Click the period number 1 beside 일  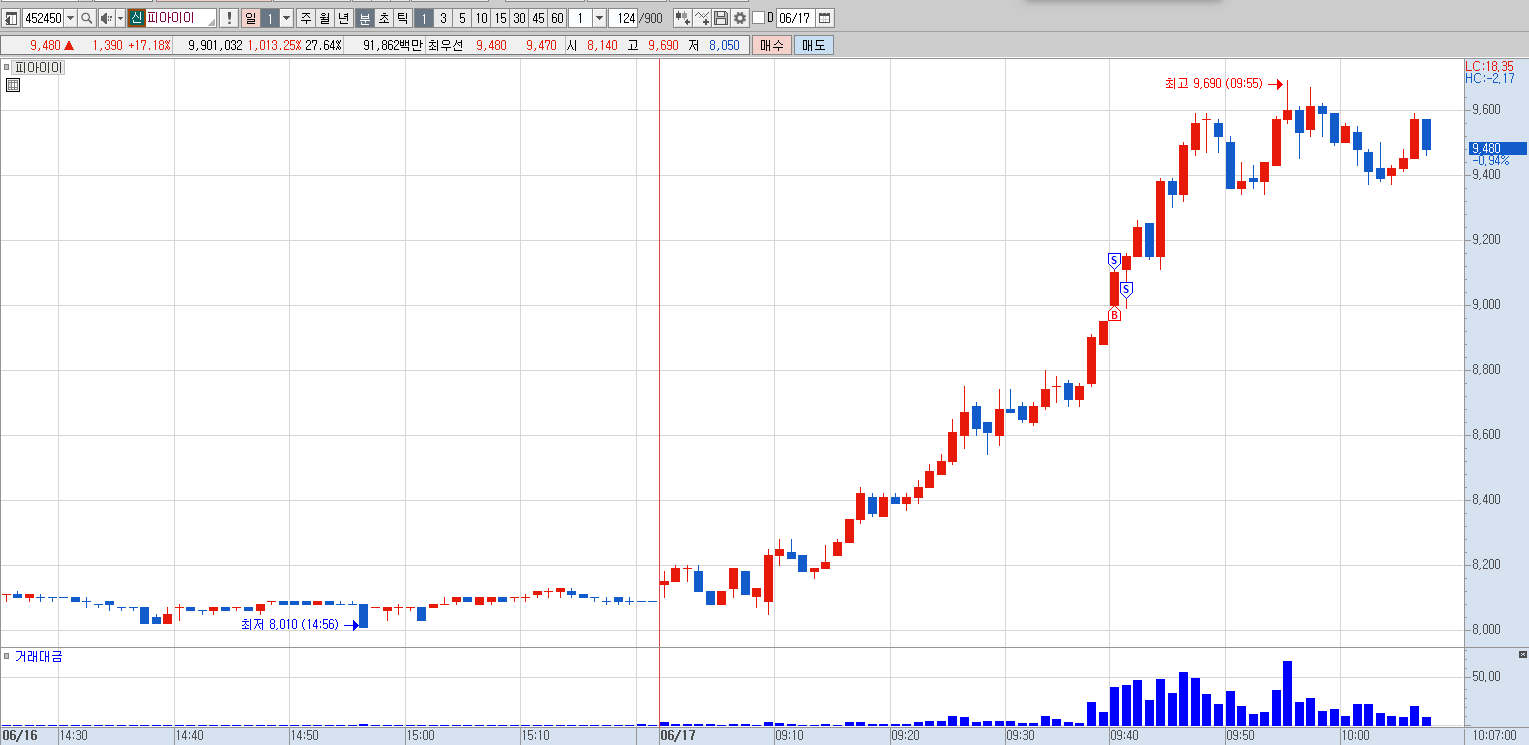[x=270, y=18]
